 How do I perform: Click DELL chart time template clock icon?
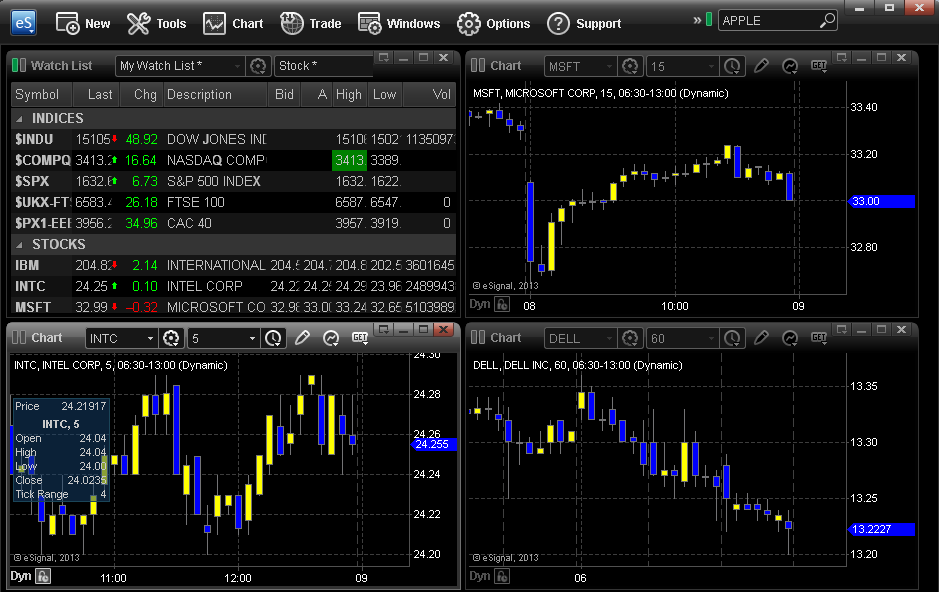pyautogui.click(x=732, y=339)
